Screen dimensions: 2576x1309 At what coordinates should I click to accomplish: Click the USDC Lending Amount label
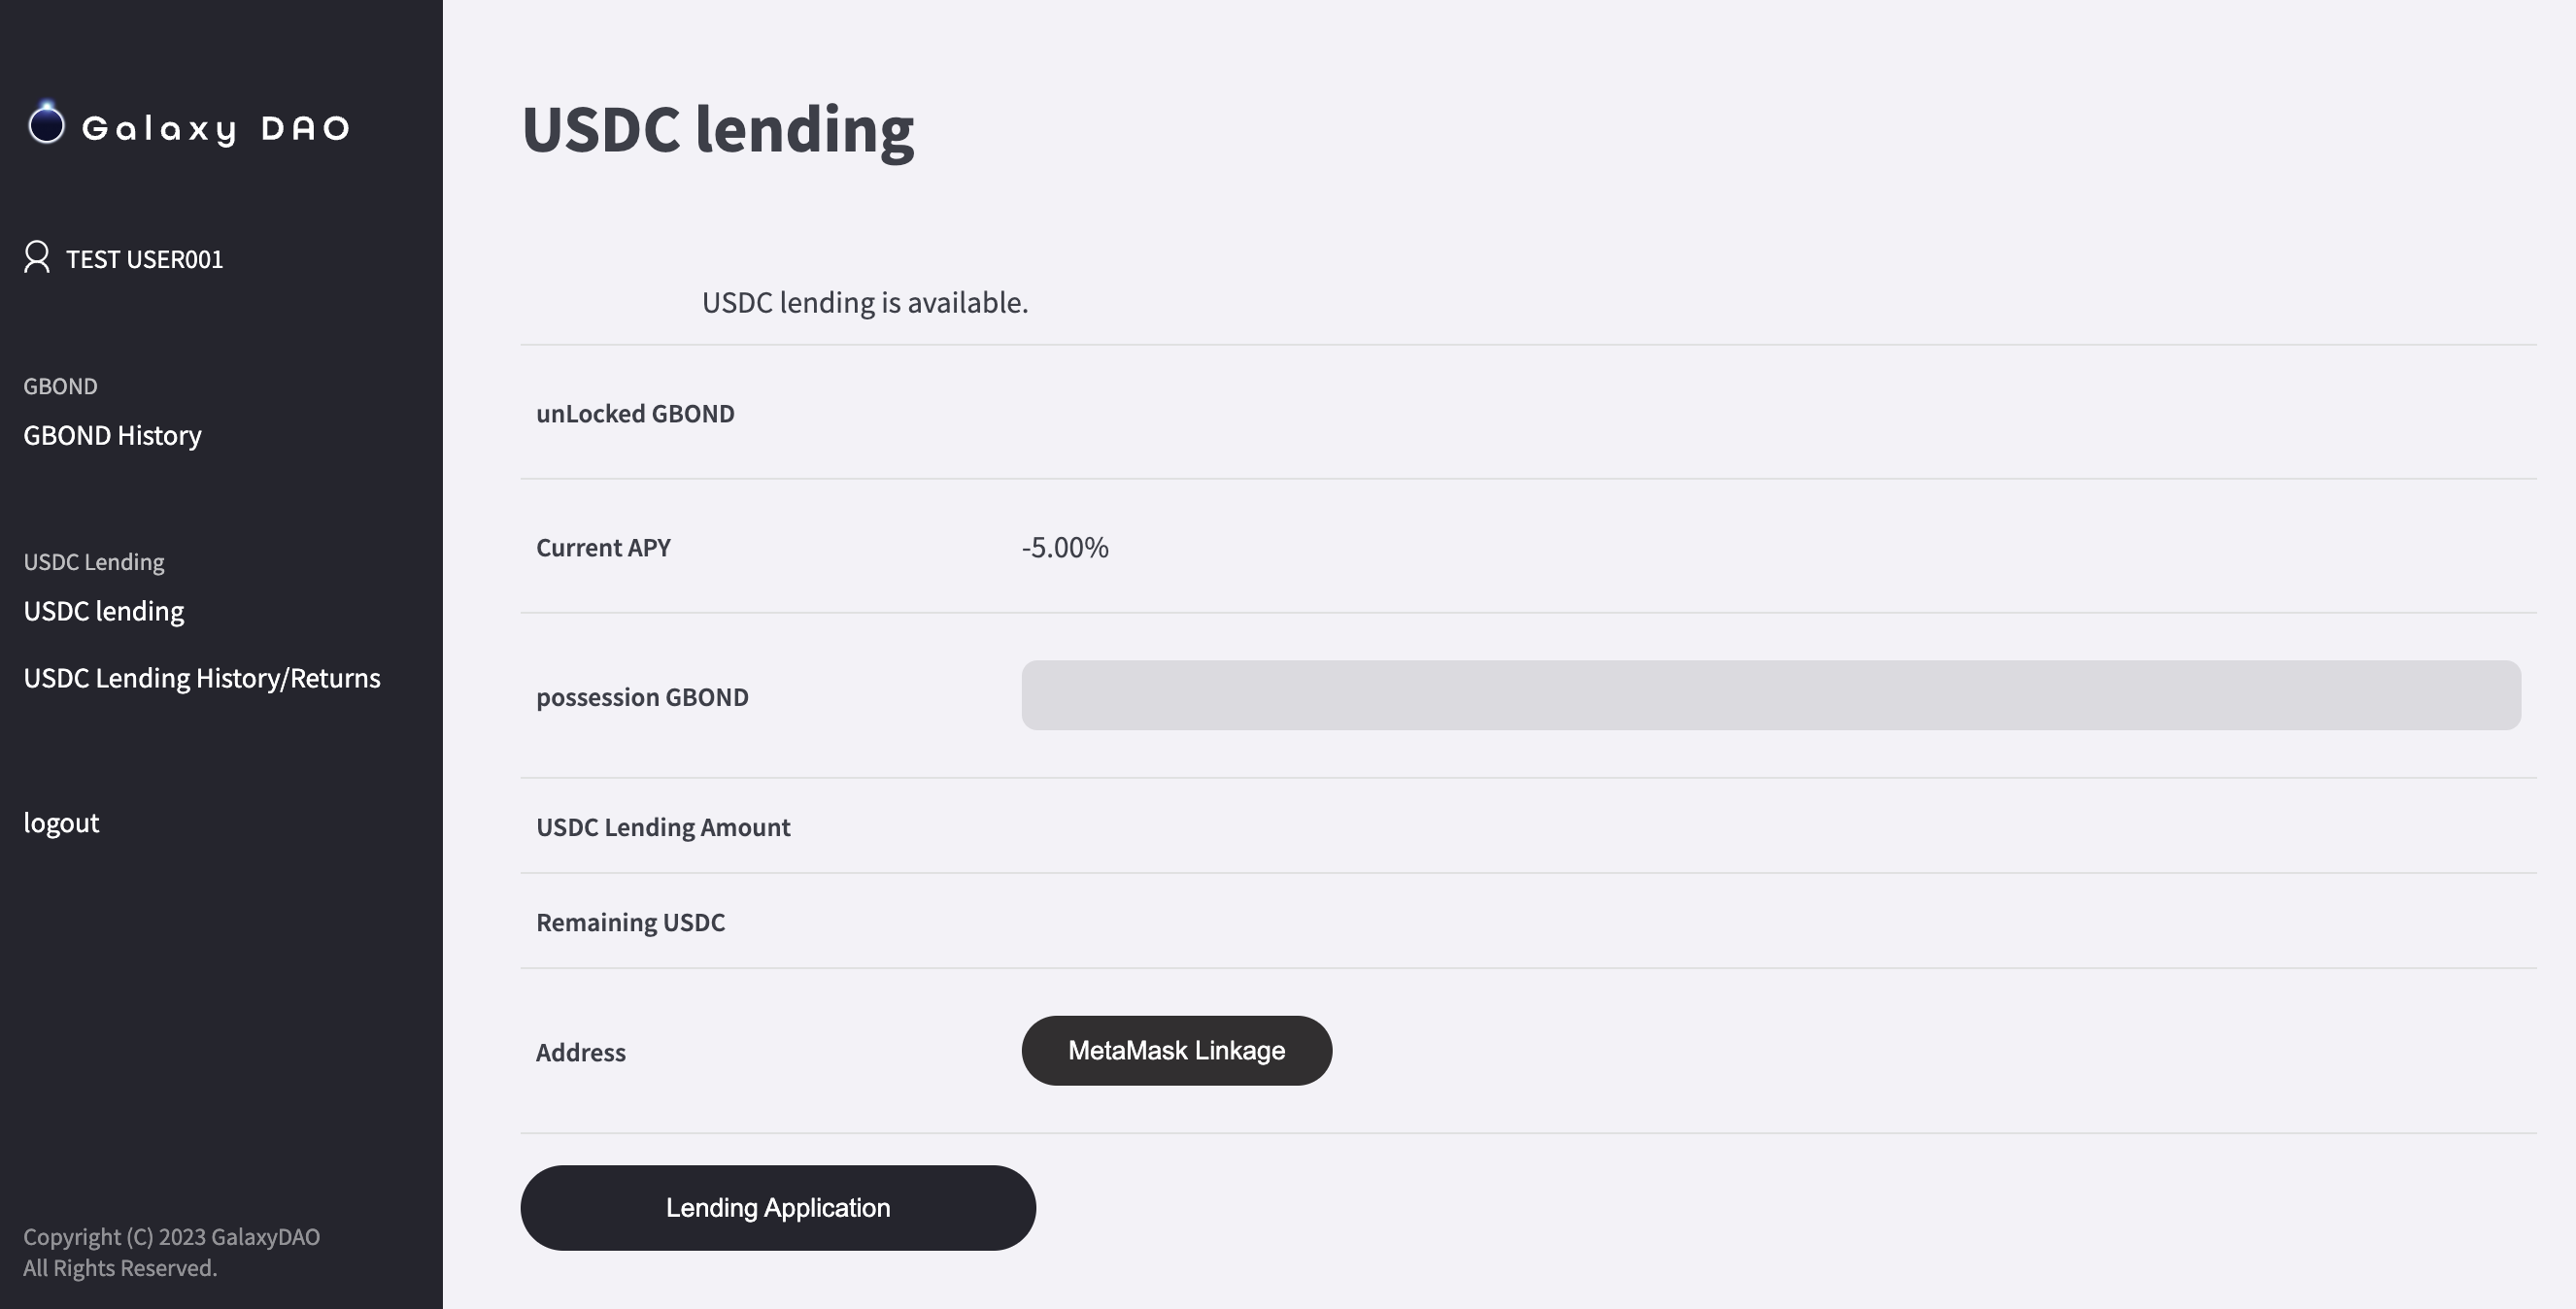coord(663,827)
